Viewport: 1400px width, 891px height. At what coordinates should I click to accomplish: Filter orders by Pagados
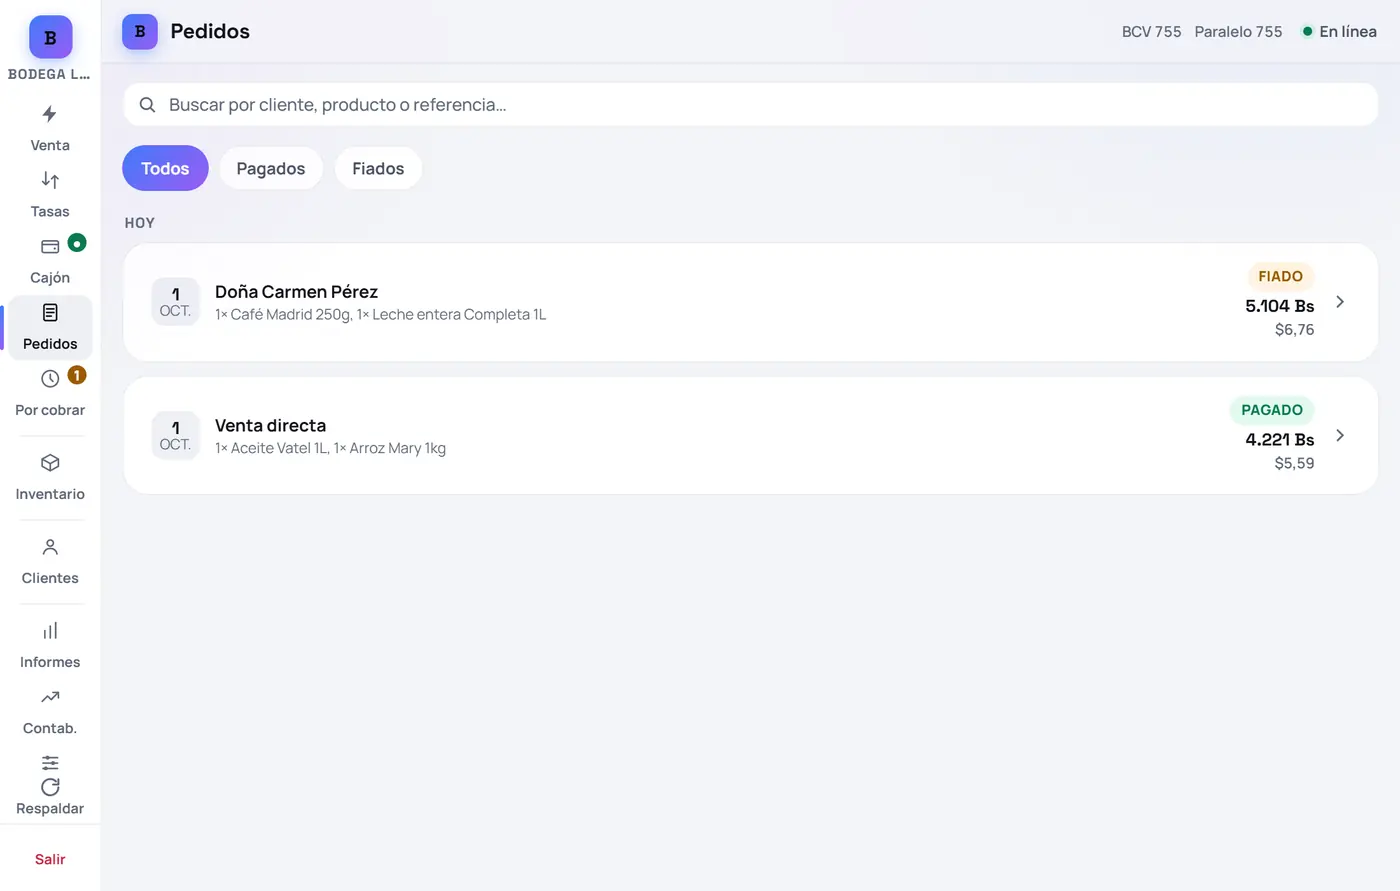click(271, 168)
